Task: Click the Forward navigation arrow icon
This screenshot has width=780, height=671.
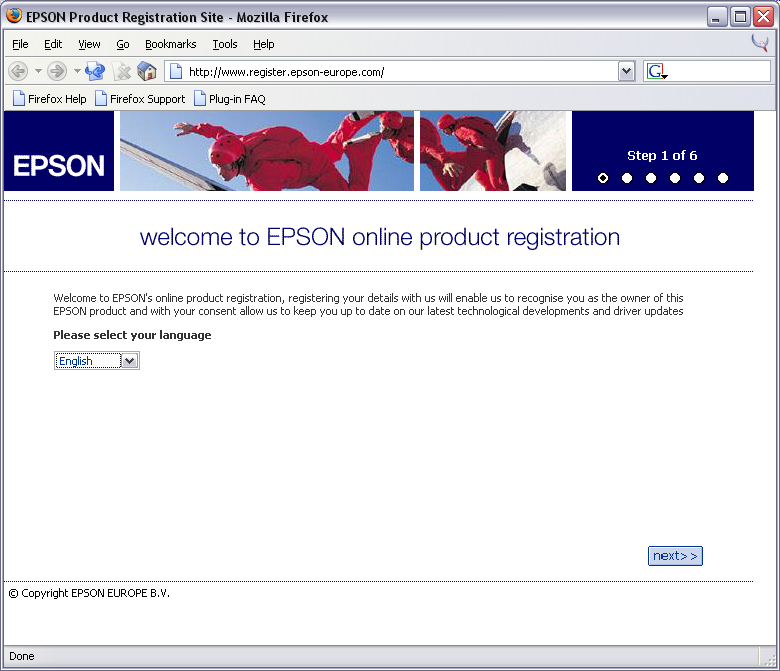Action: tap(57, 71)
